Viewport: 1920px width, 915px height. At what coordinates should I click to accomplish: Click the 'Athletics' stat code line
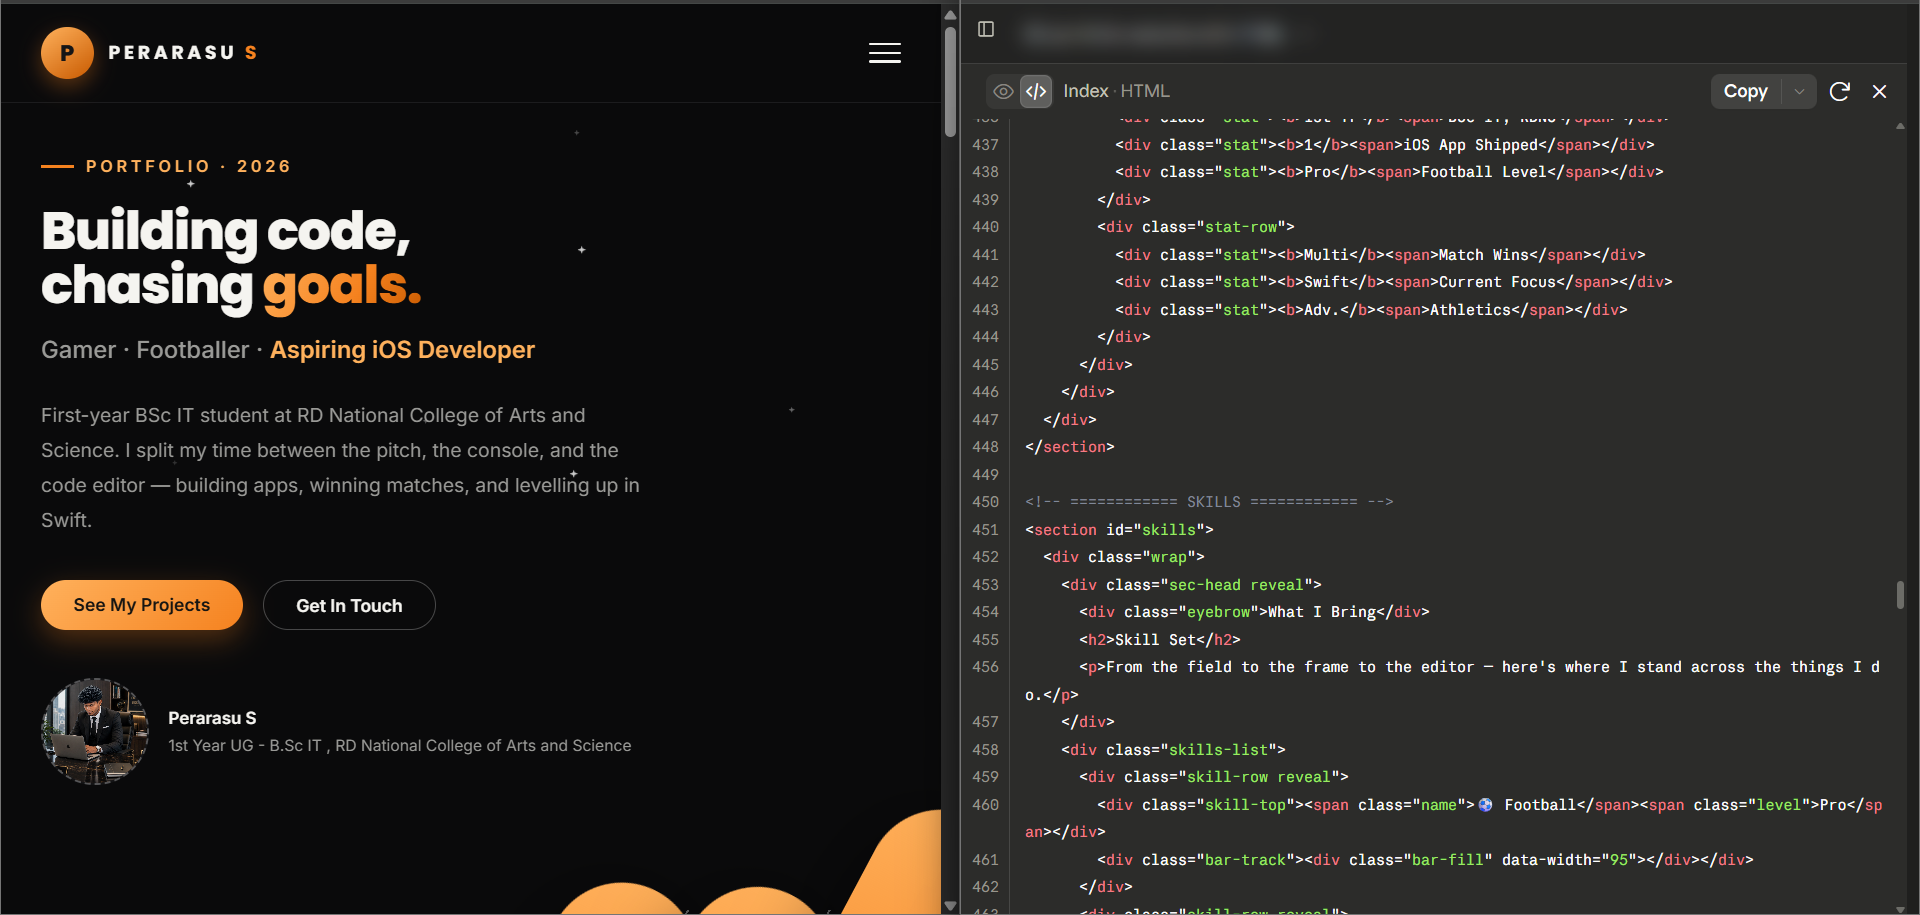click(1371, 310)
